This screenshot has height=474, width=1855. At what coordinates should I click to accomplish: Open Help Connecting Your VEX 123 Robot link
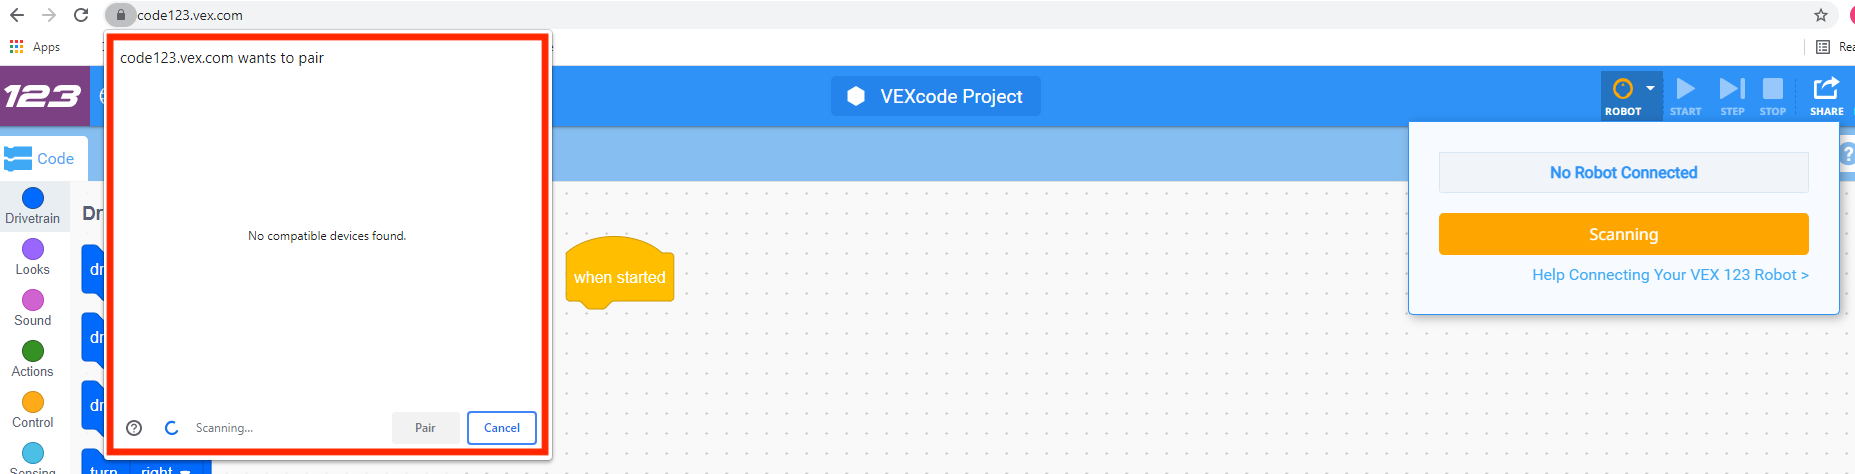tap(1670, 275)
